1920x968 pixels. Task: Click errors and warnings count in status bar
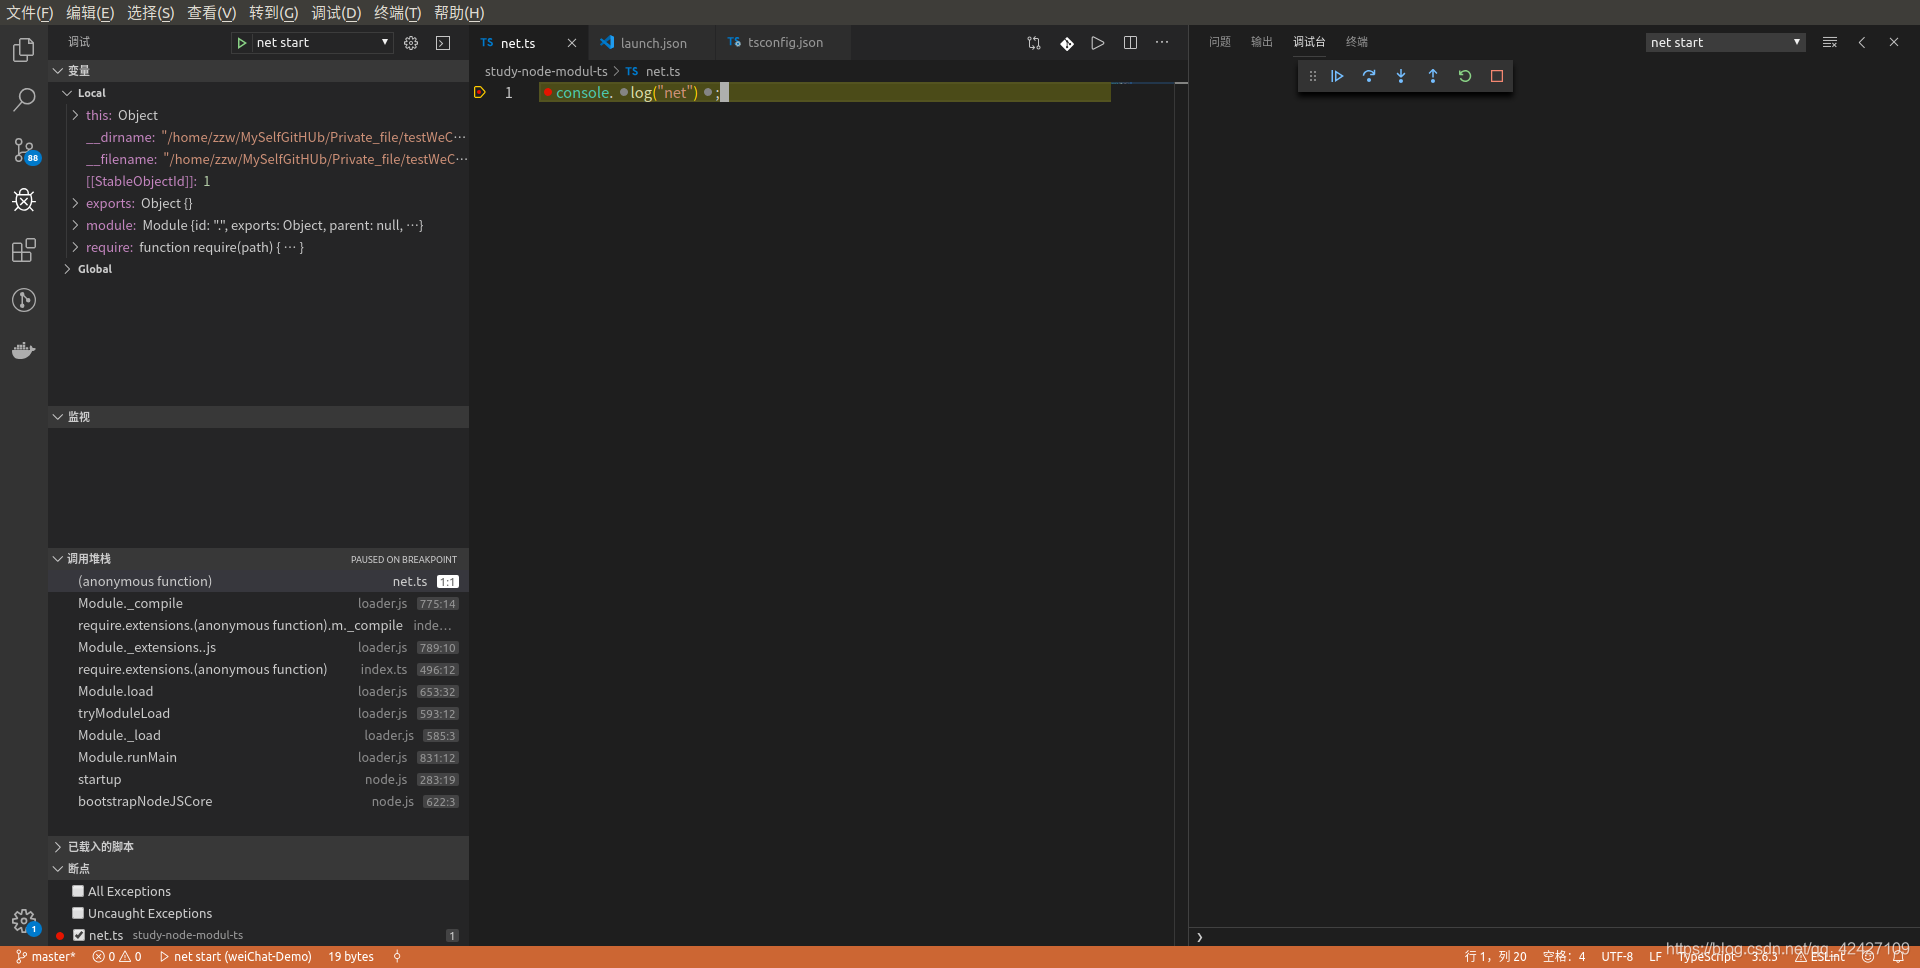click(117, 957)
